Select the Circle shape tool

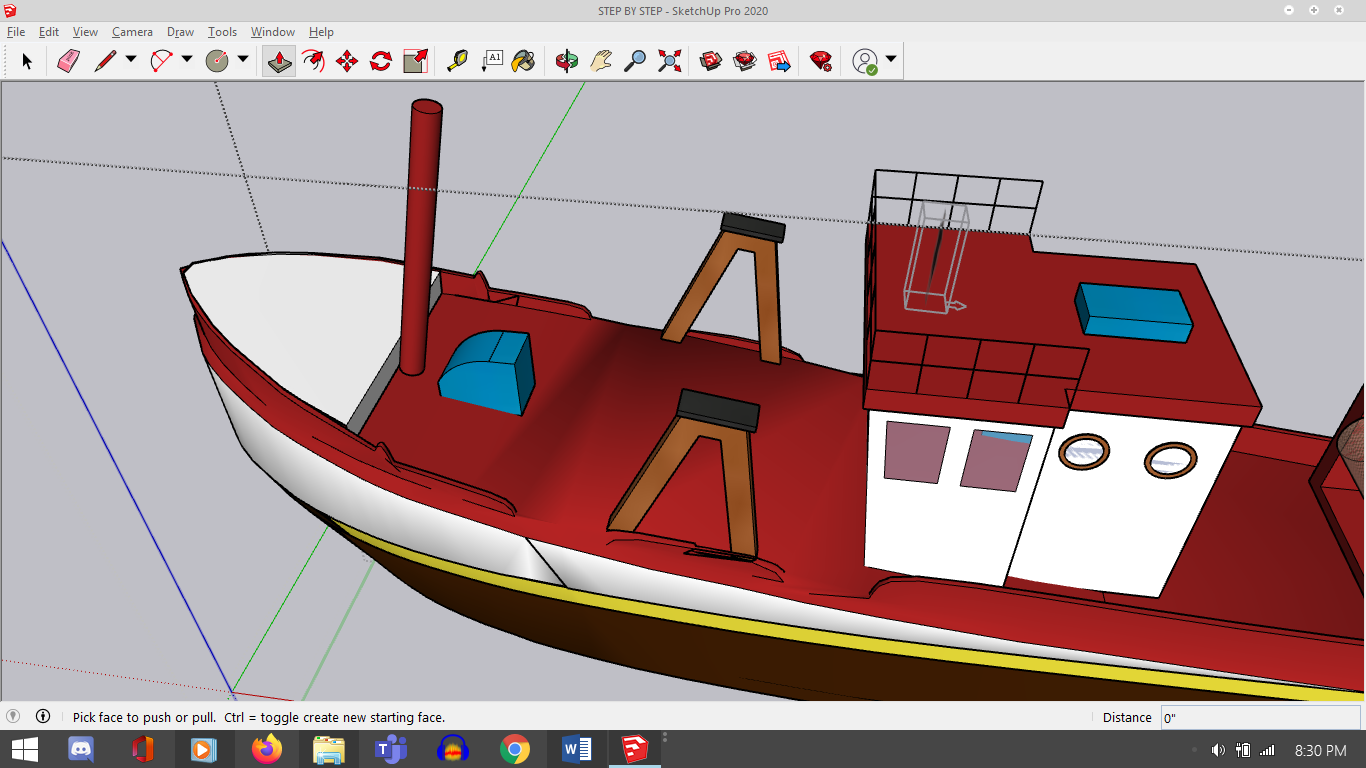click(217, 61)
